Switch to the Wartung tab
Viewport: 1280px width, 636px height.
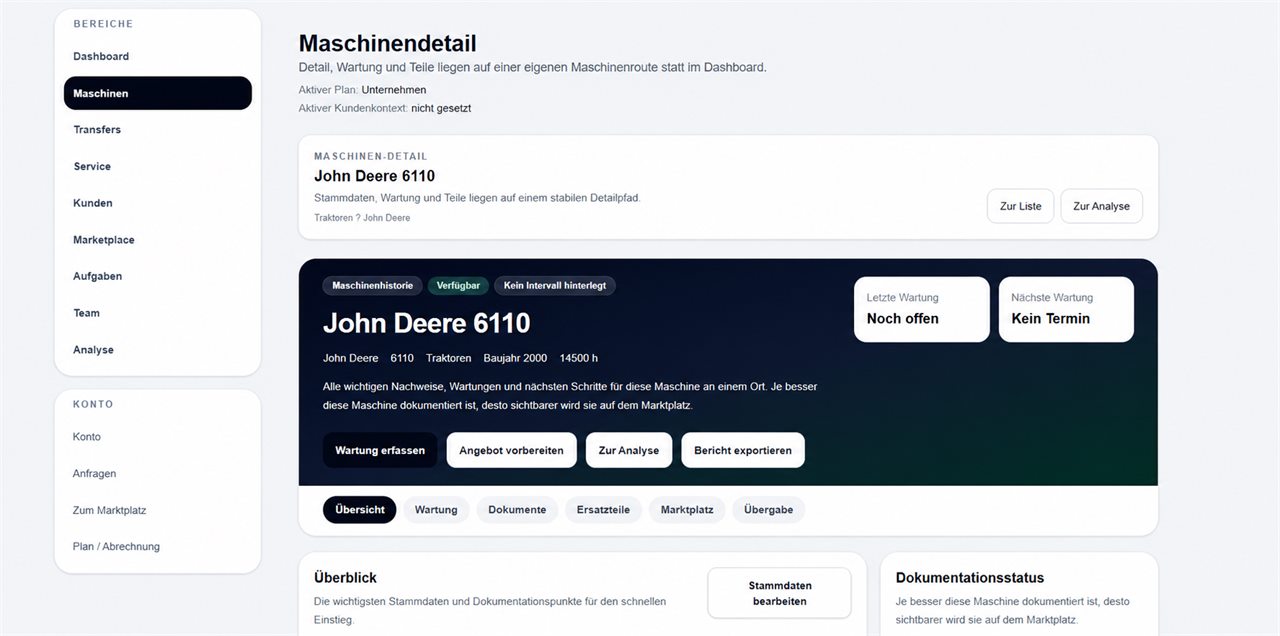point(436,510)
